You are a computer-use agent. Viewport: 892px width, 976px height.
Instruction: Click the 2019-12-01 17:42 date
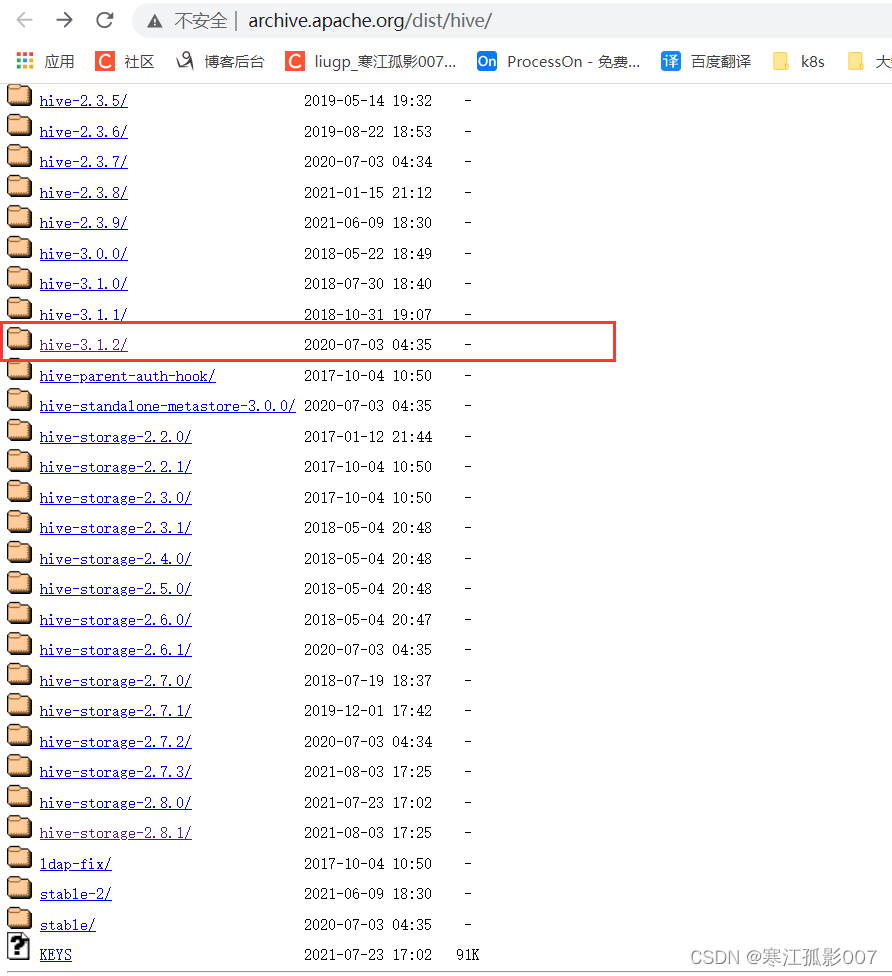(x=368, y=711)
